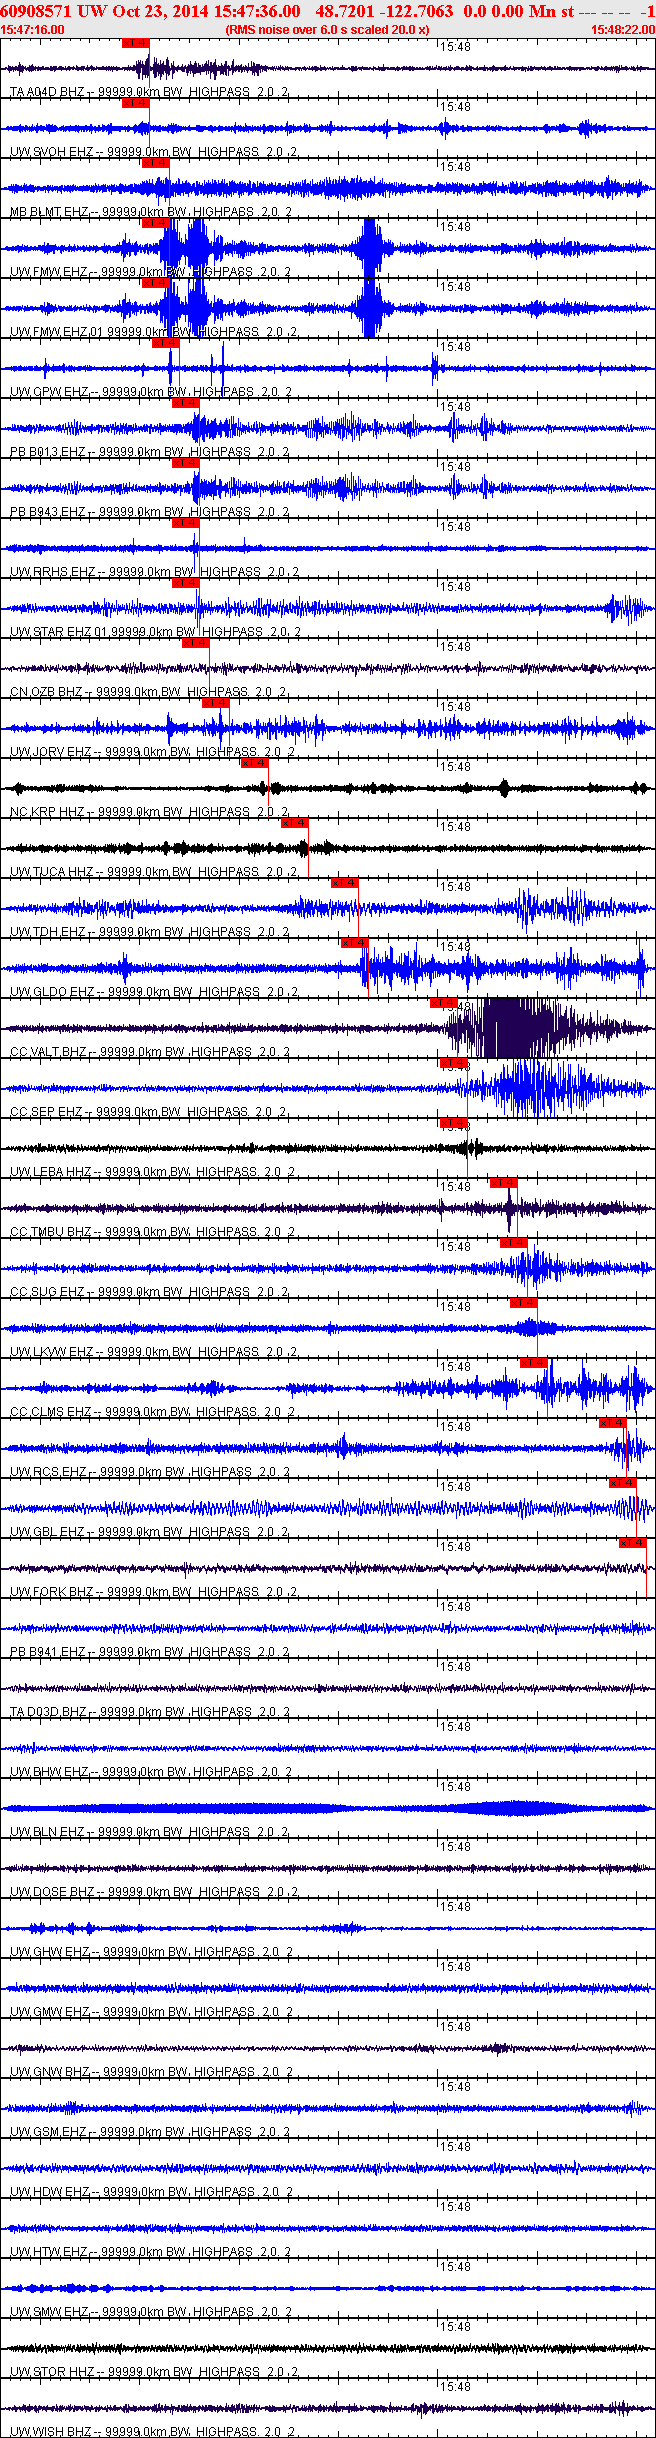Select the red pick marker on UW.GBL trace

point(623,1483)
